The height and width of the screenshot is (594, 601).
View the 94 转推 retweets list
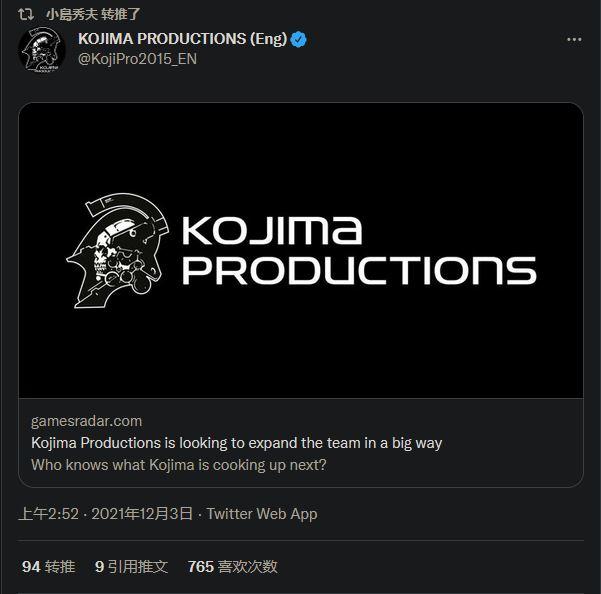(48, 566)
